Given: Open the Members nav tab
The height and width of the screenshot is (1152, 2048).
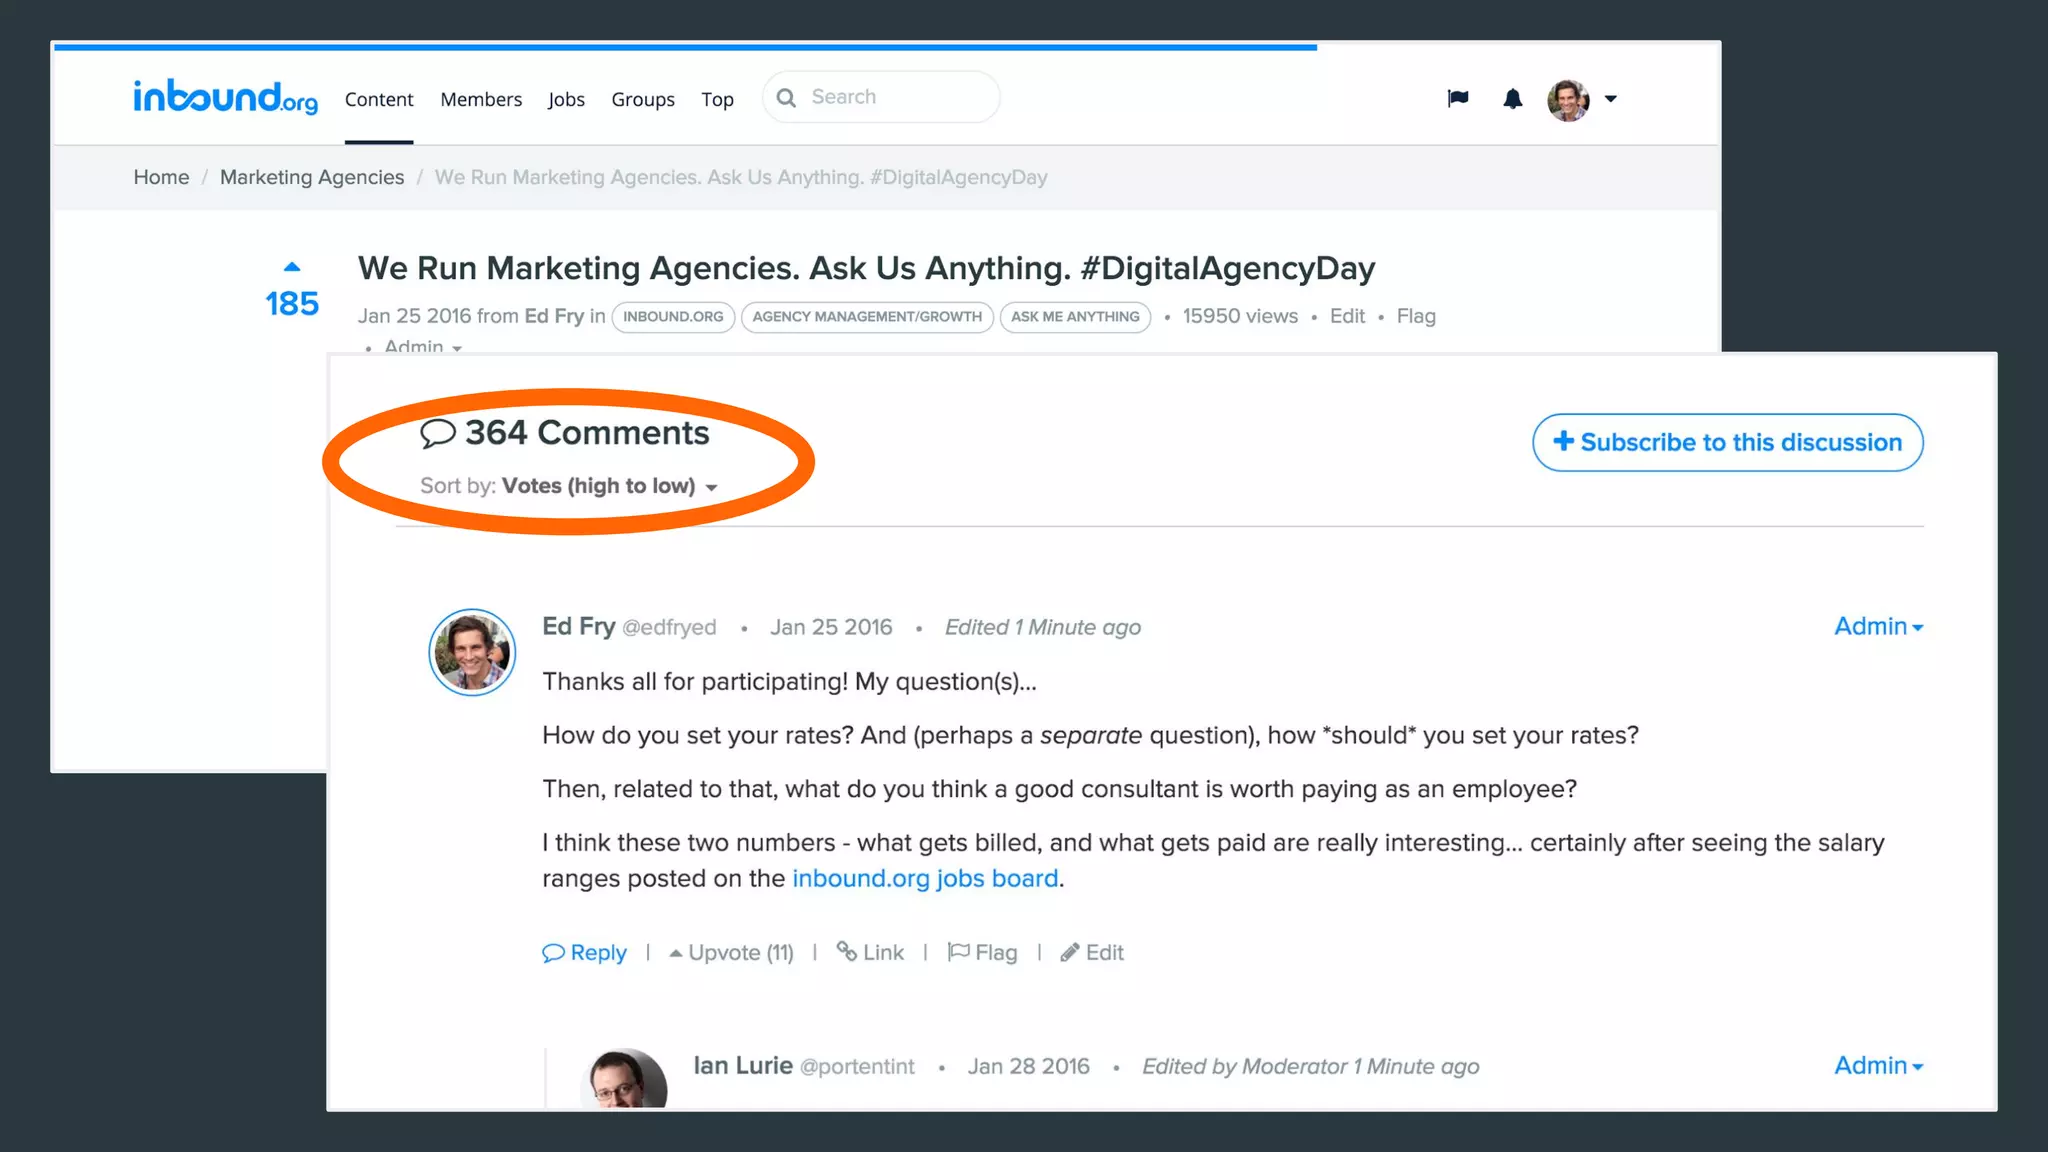Looking at the screenshot, I should (481, 99).
